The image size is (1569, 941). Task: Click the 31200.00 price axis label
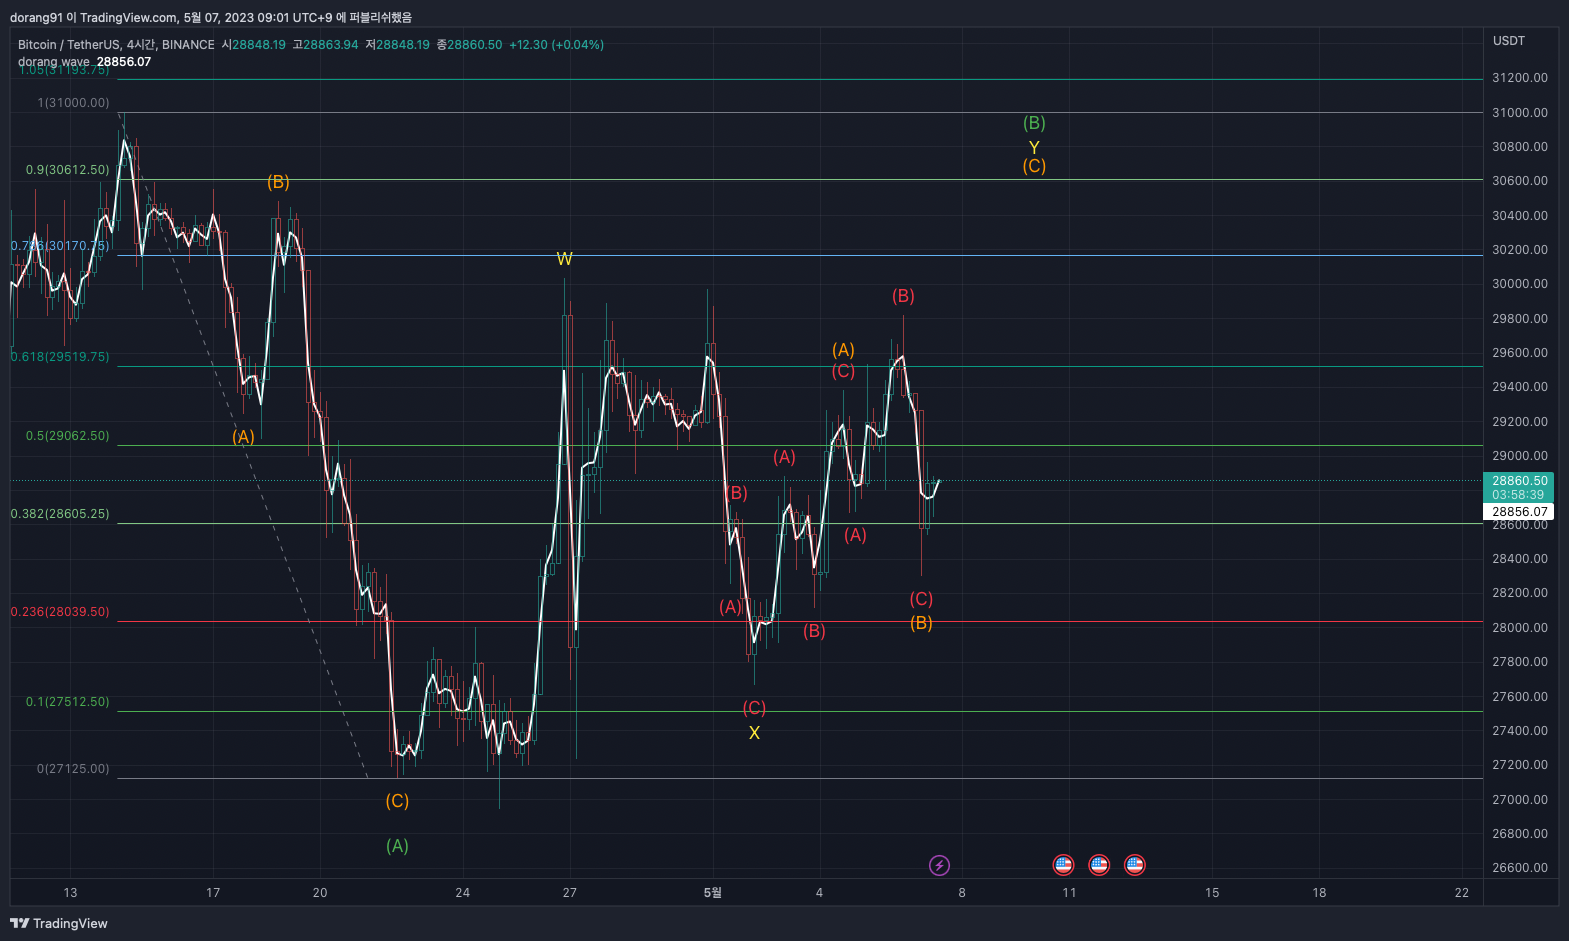click(1520, 78)
